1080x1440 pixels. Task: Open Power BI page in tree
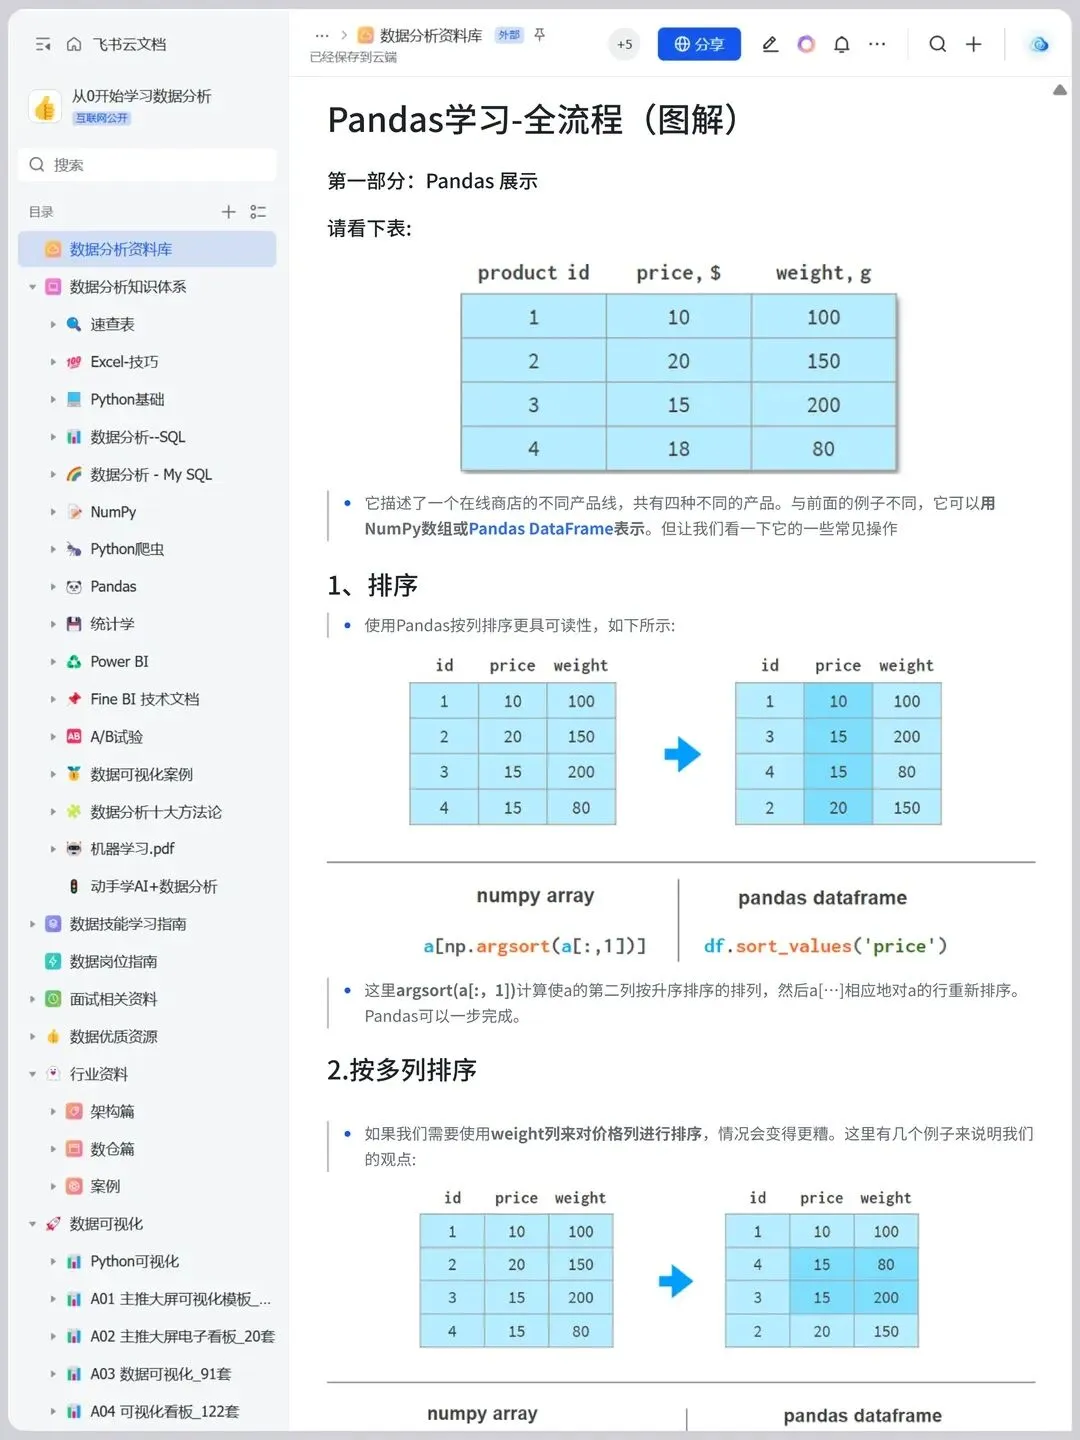click(x=119, y=661)
